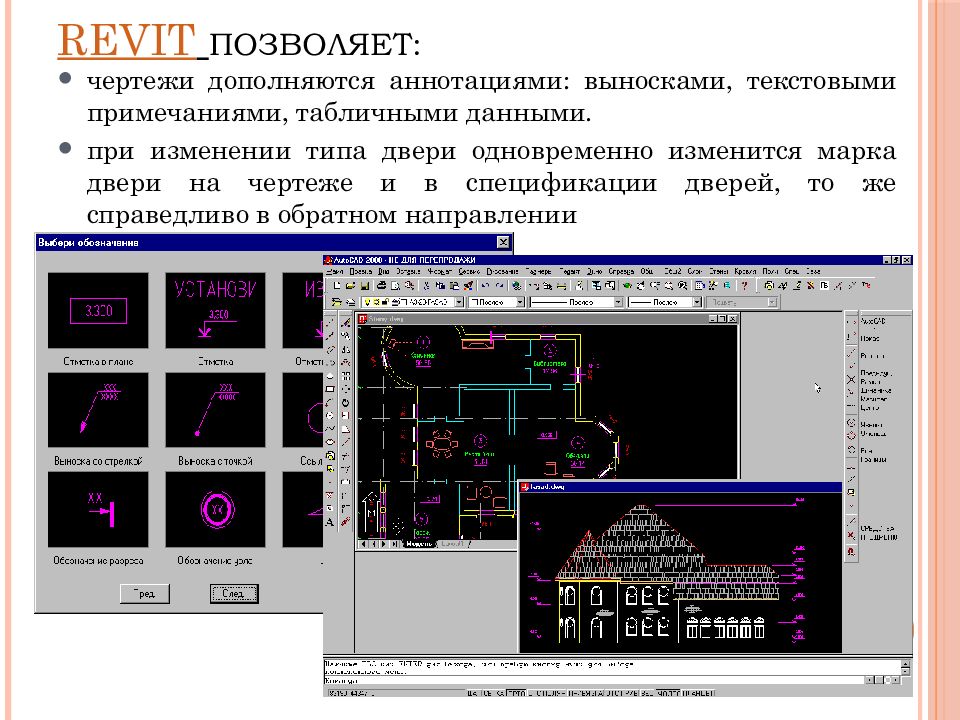Image resolution: width=960 pixels, height=720 pixels.
Task: Open the linetype control dropdown
Action: point(618,302)
